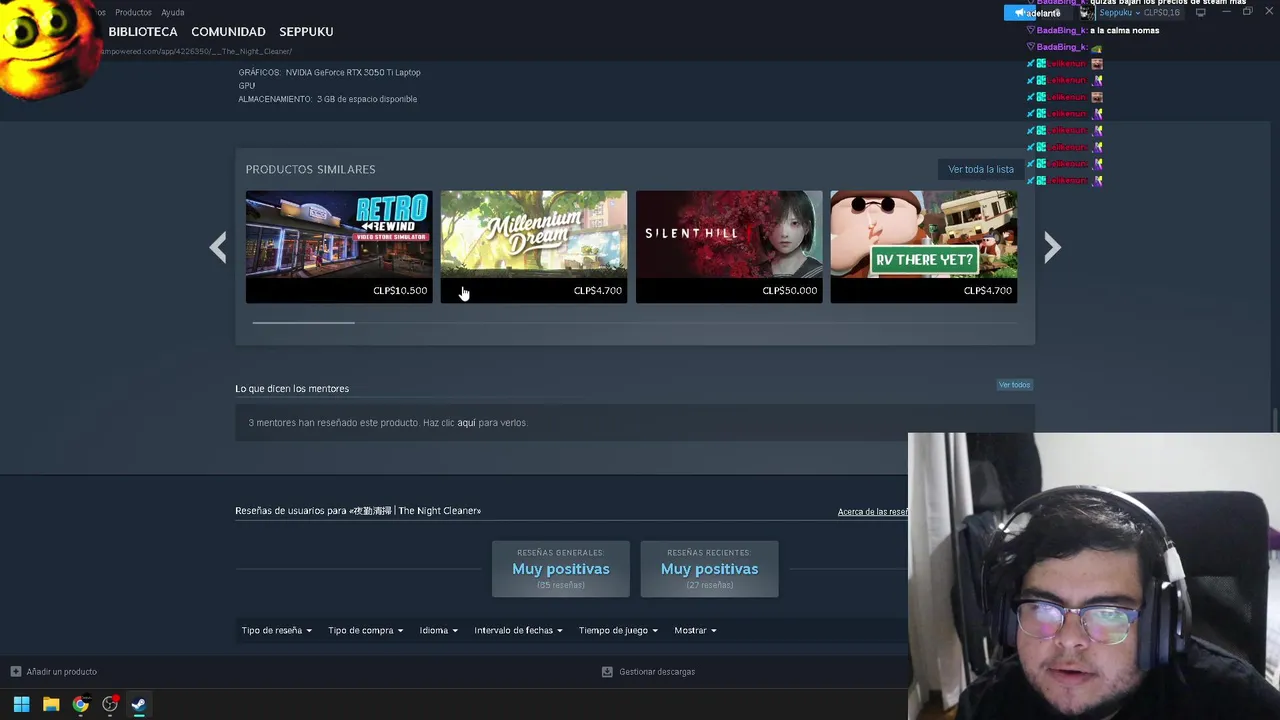Image resolution: width=1280 pixels, height=720 pixels.
Task: Click the CLP$10.500 price label
Action: click(400, 291)
